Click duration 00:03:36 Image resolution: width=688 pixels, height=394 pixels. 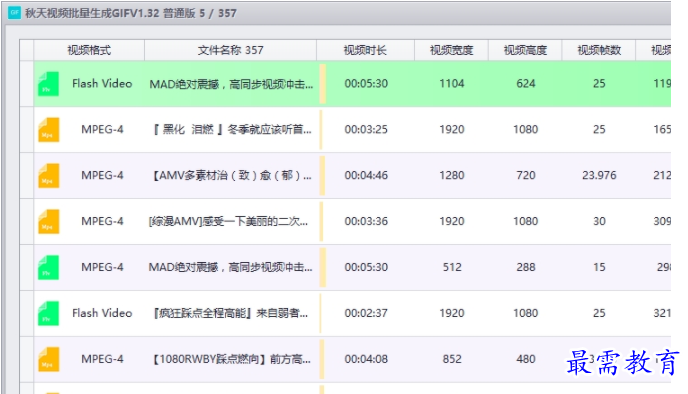click(x=366, y=221)
